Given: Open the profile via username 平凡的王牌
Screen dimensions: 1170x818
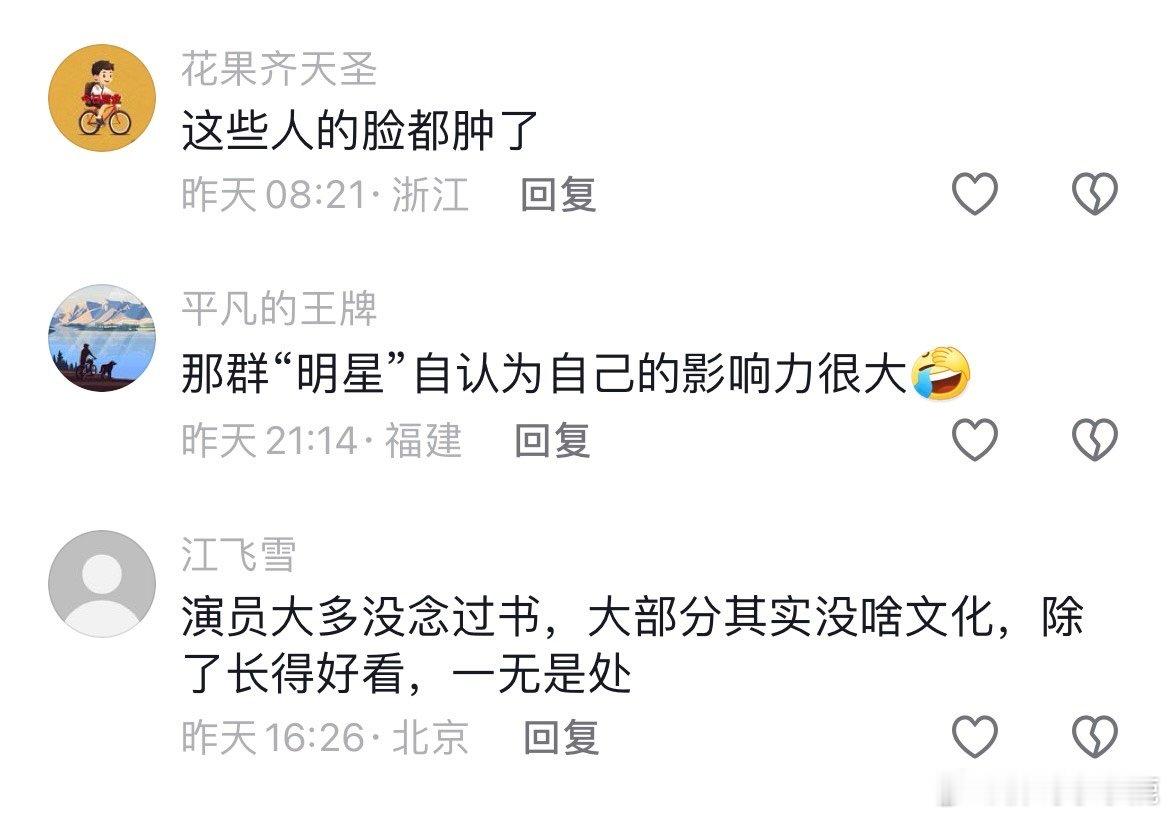Looking at the screenshot, I should pos(279,309).
